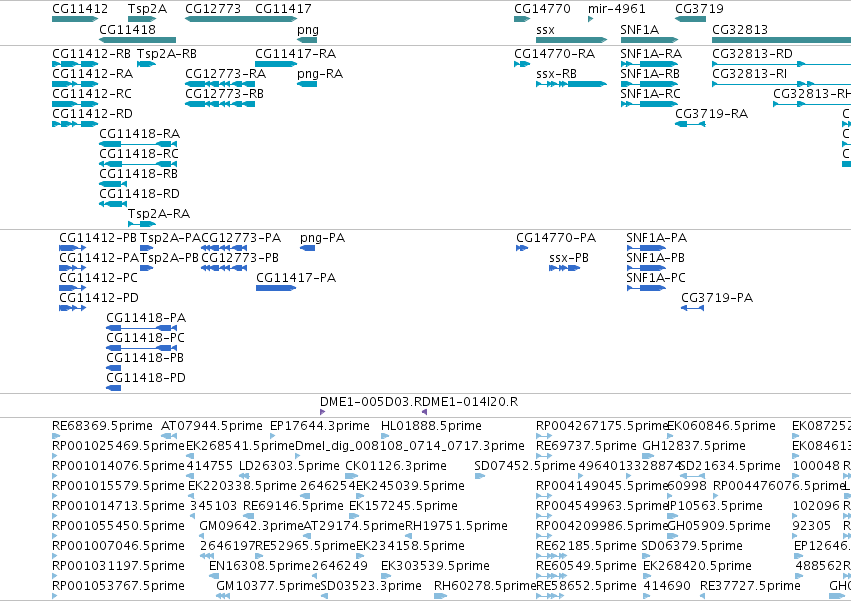Click the CG3719 gene label
The width and height of the screenshot is (851, 601).
click(699, 9)
